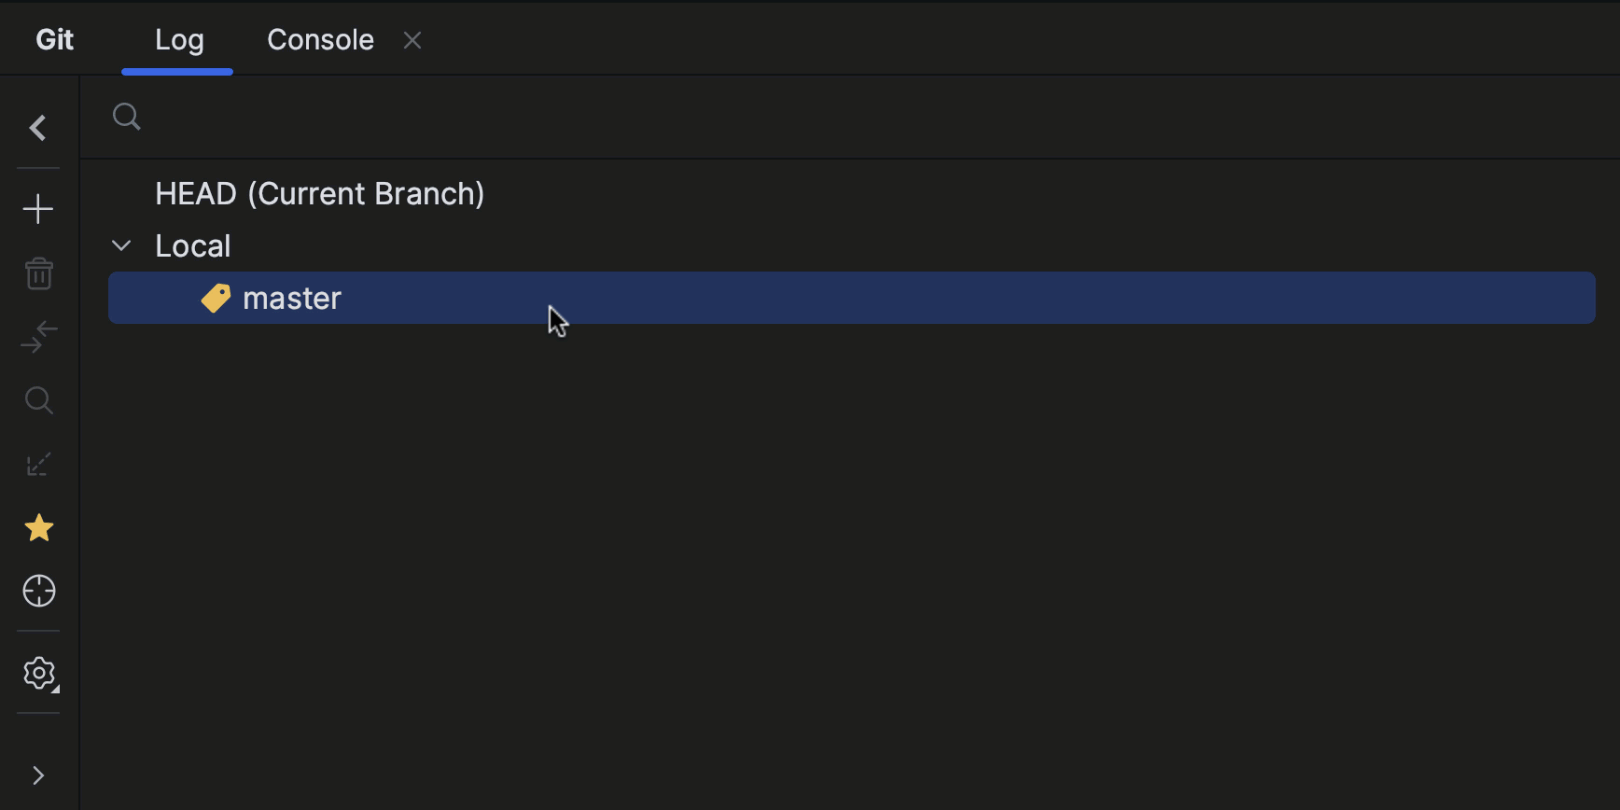Expand the bottom right chevron in sidebar
Viewport: 1620px width, 810px height.
coord(38,775)
